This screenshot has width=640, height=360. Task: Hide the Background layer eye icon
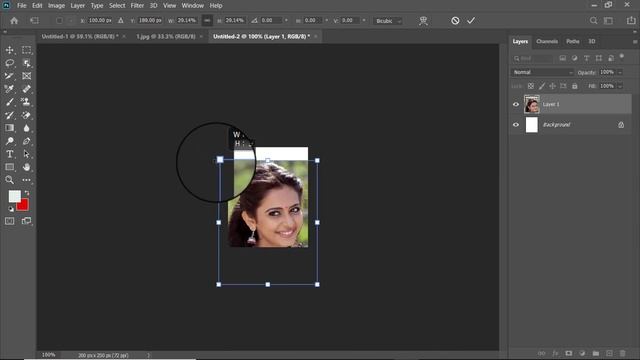[516, 125]
